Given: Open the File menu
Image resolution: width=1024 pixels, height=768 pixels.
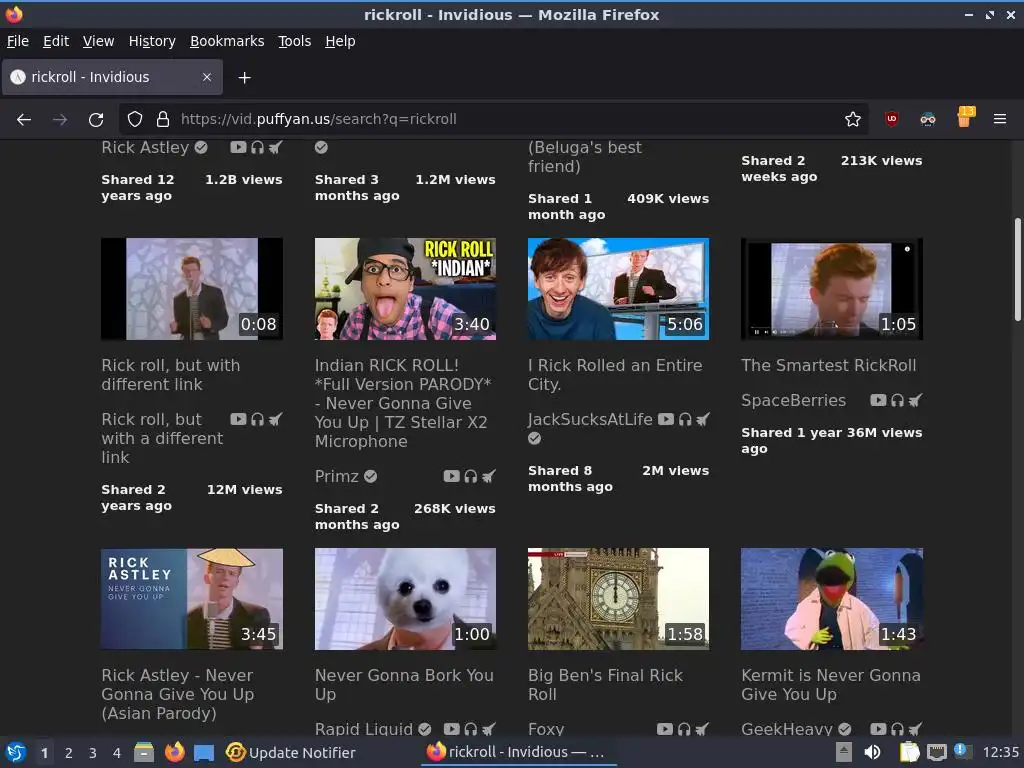Looking at the screenshot, I should click(18, 41).
